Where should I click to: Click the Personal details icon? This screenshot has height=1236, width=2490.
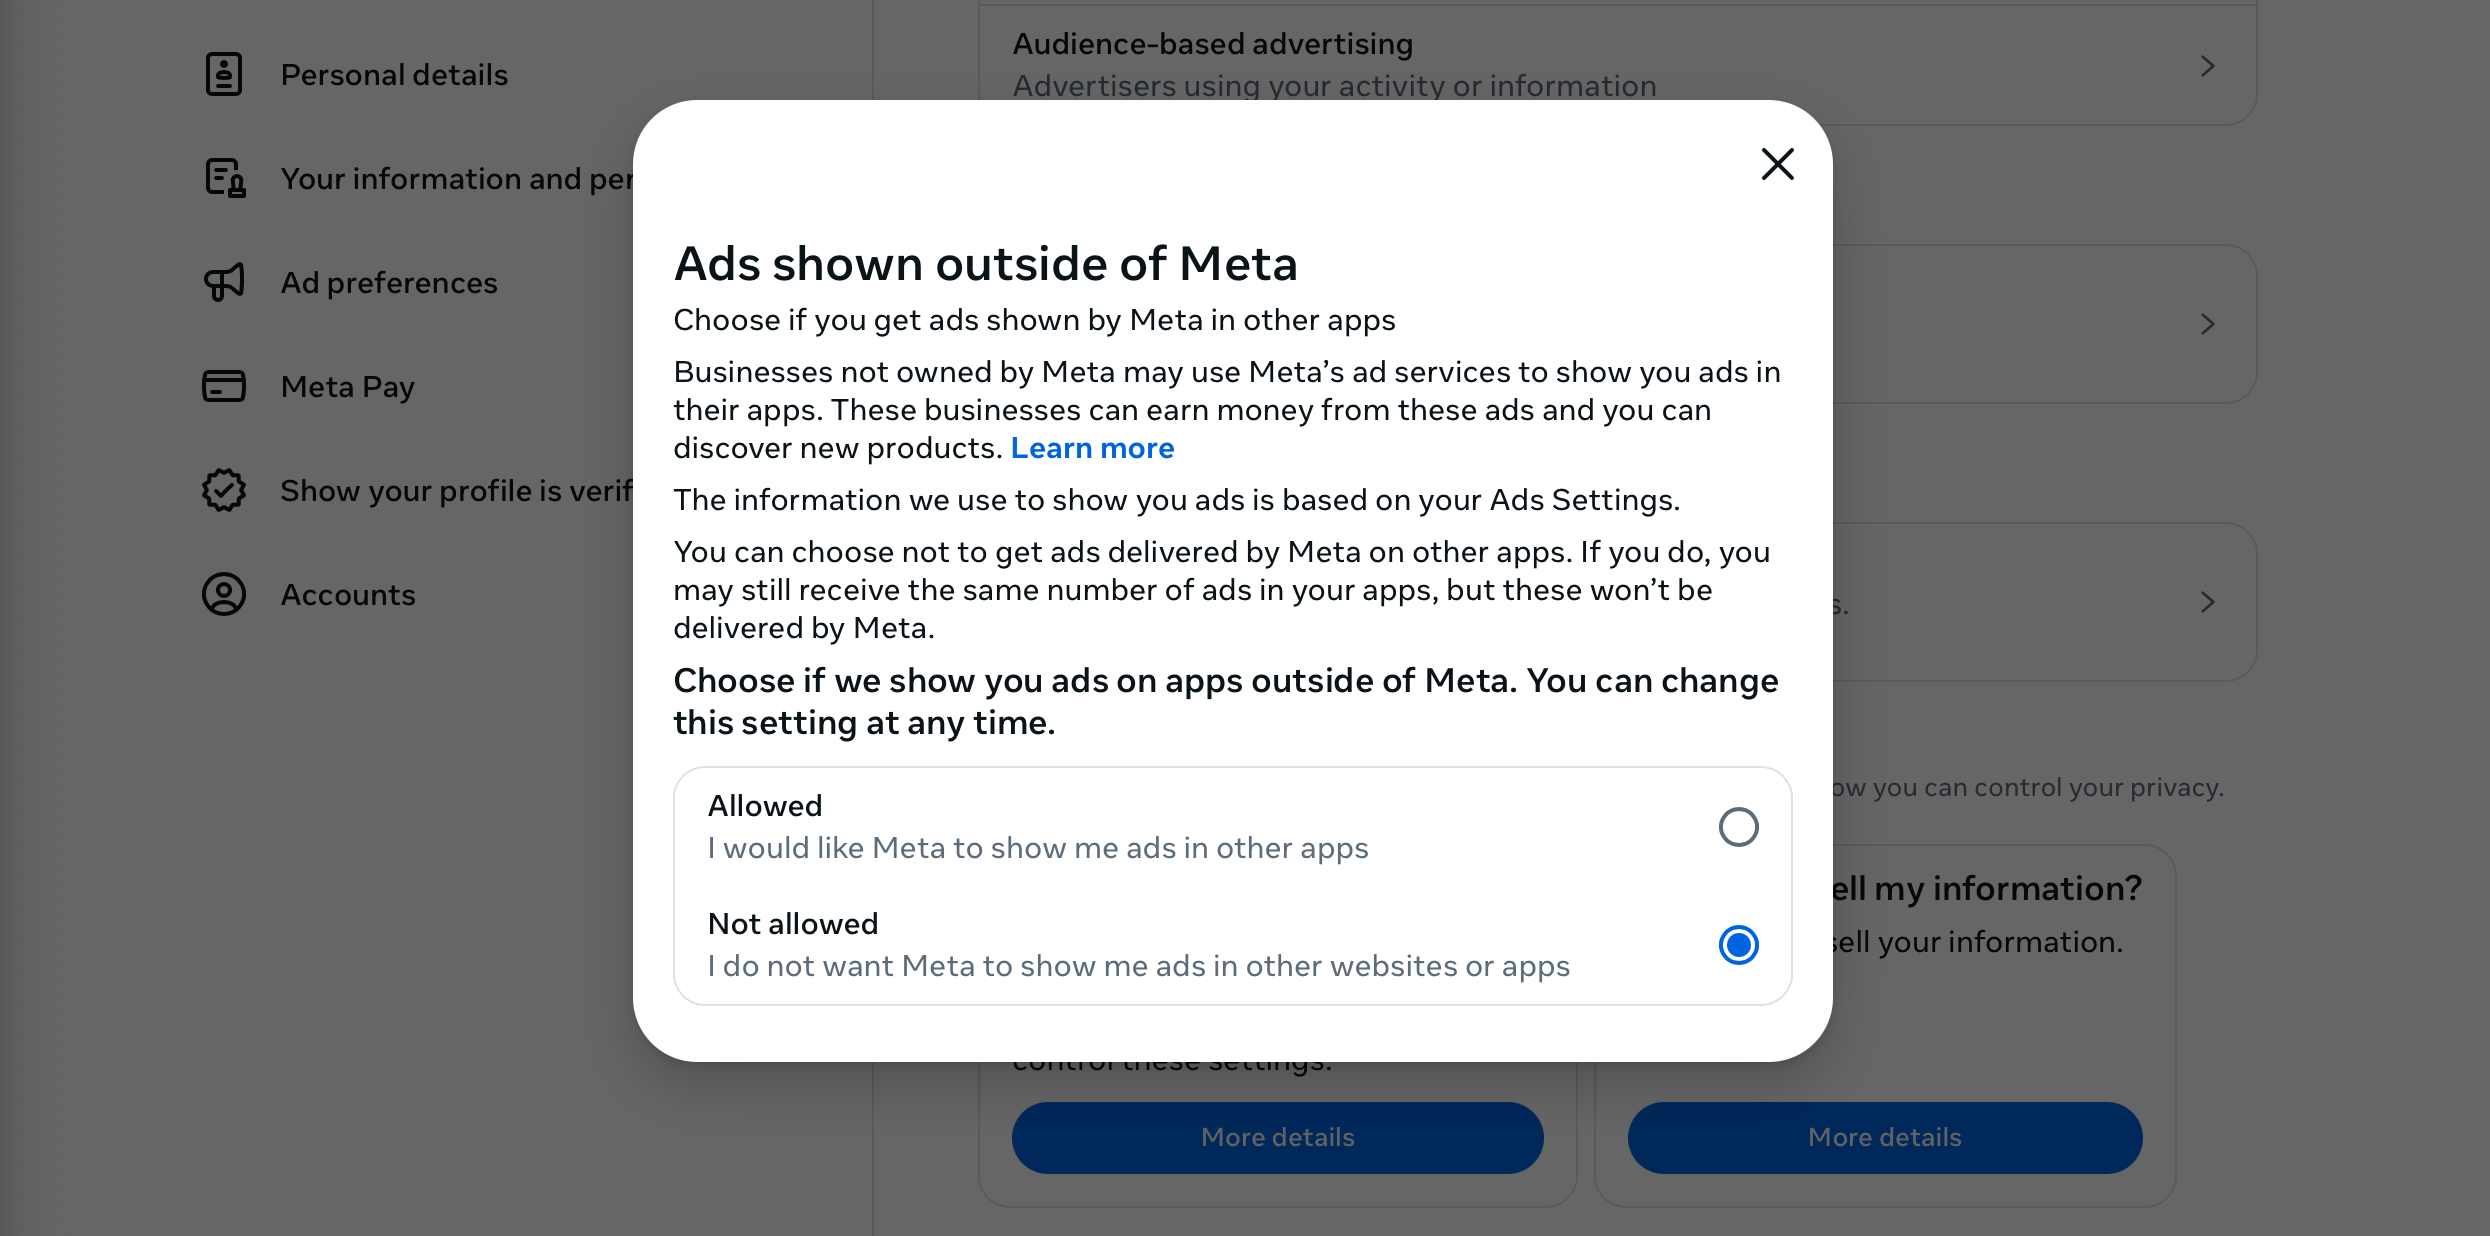(x=222, y=73)
